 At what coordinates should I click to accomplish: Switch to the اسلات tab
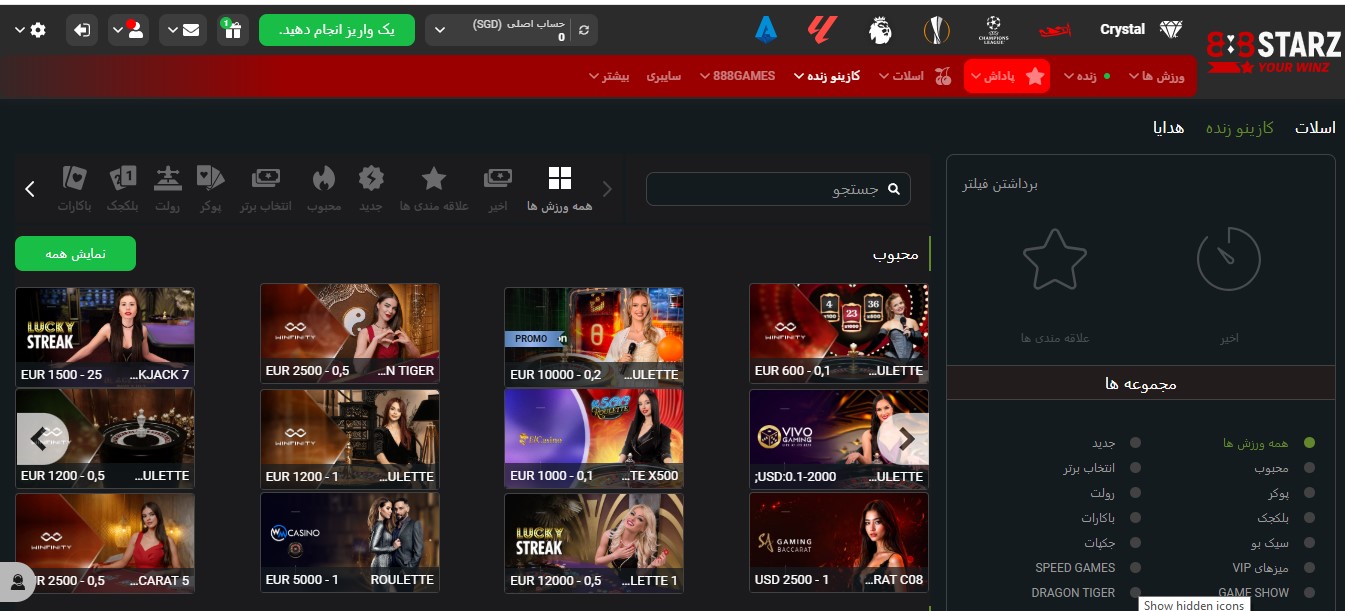pos(1315,128)
